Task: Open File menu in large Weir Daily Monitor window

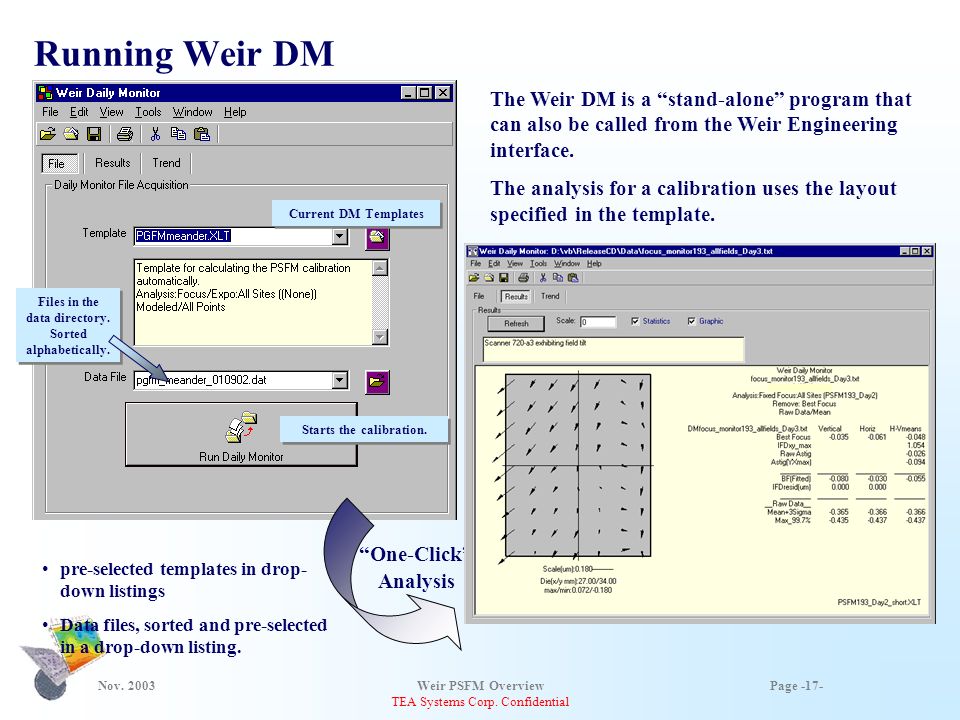Action: 50,112
